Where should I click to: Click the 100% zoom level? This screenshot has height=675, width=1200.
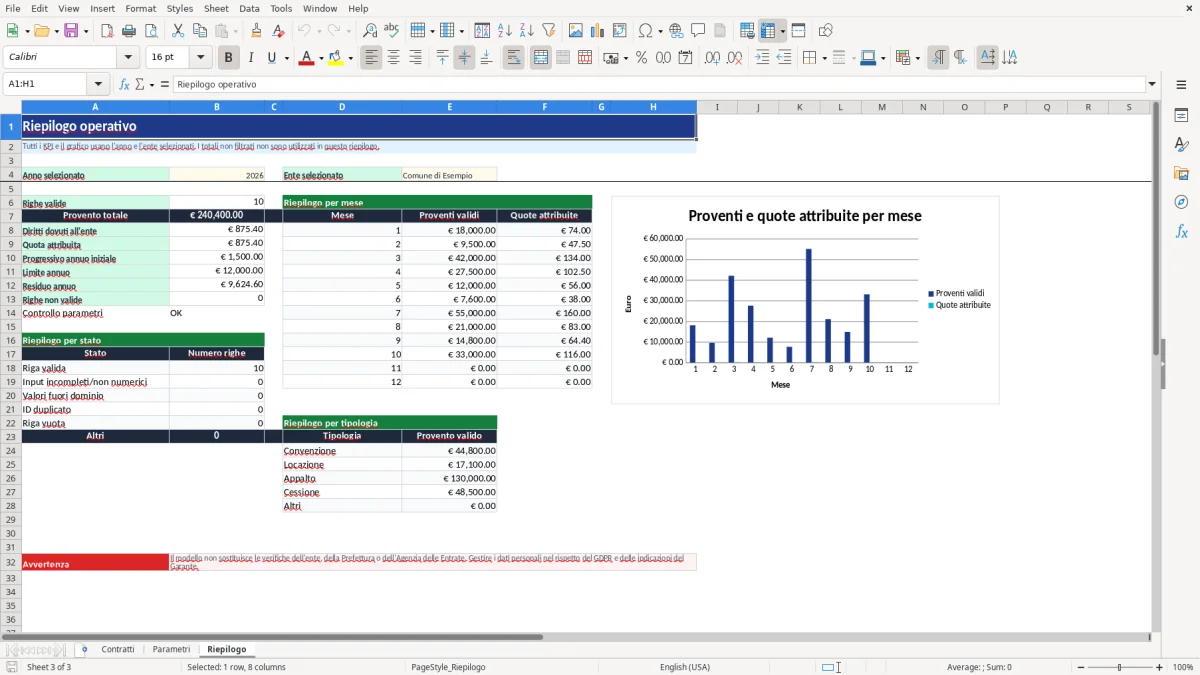[x=1183, y=667]
